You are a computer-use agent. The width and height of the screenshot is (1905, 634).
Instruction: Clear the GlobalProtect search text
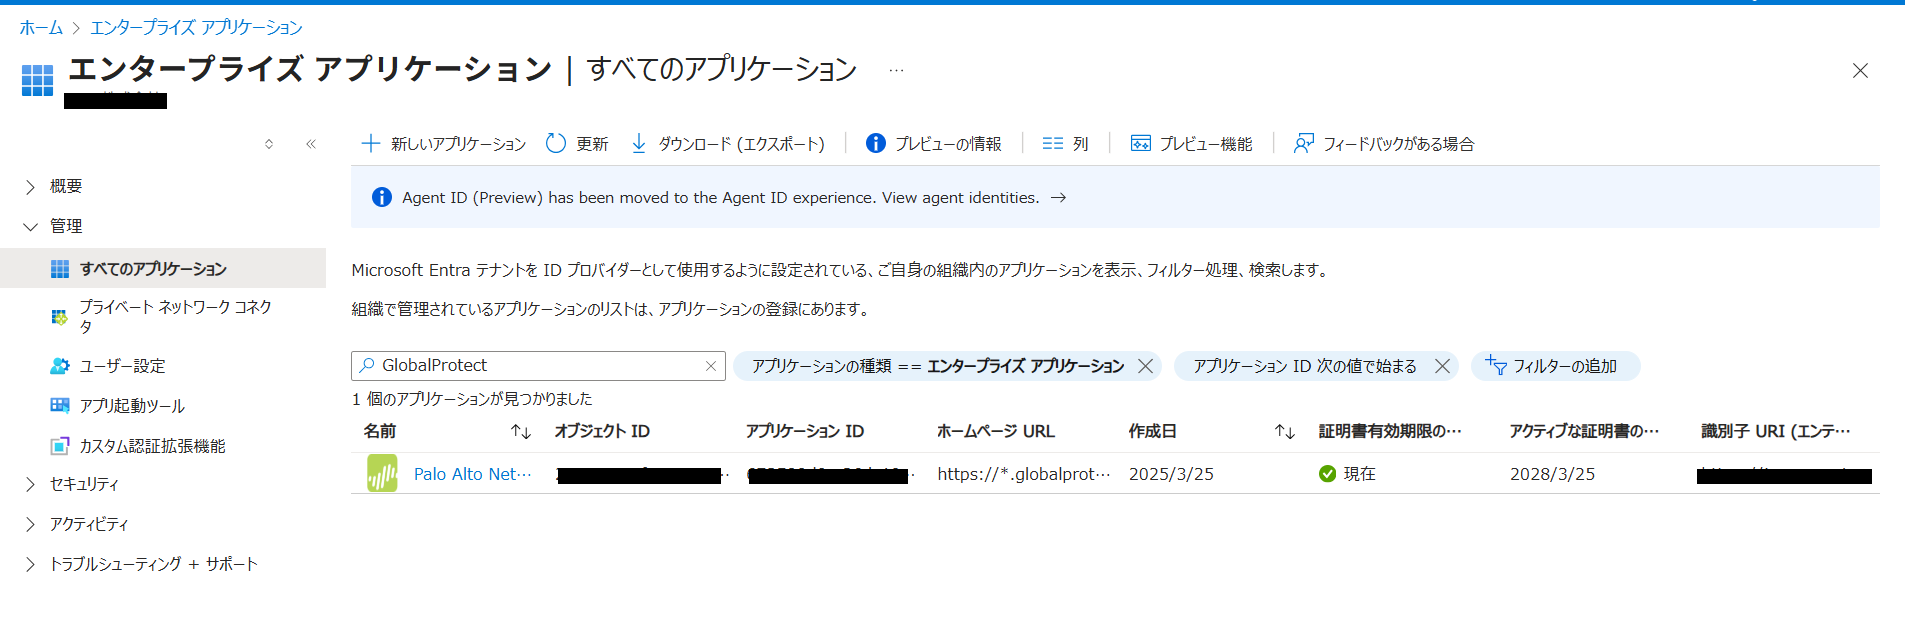pos(711,366)
